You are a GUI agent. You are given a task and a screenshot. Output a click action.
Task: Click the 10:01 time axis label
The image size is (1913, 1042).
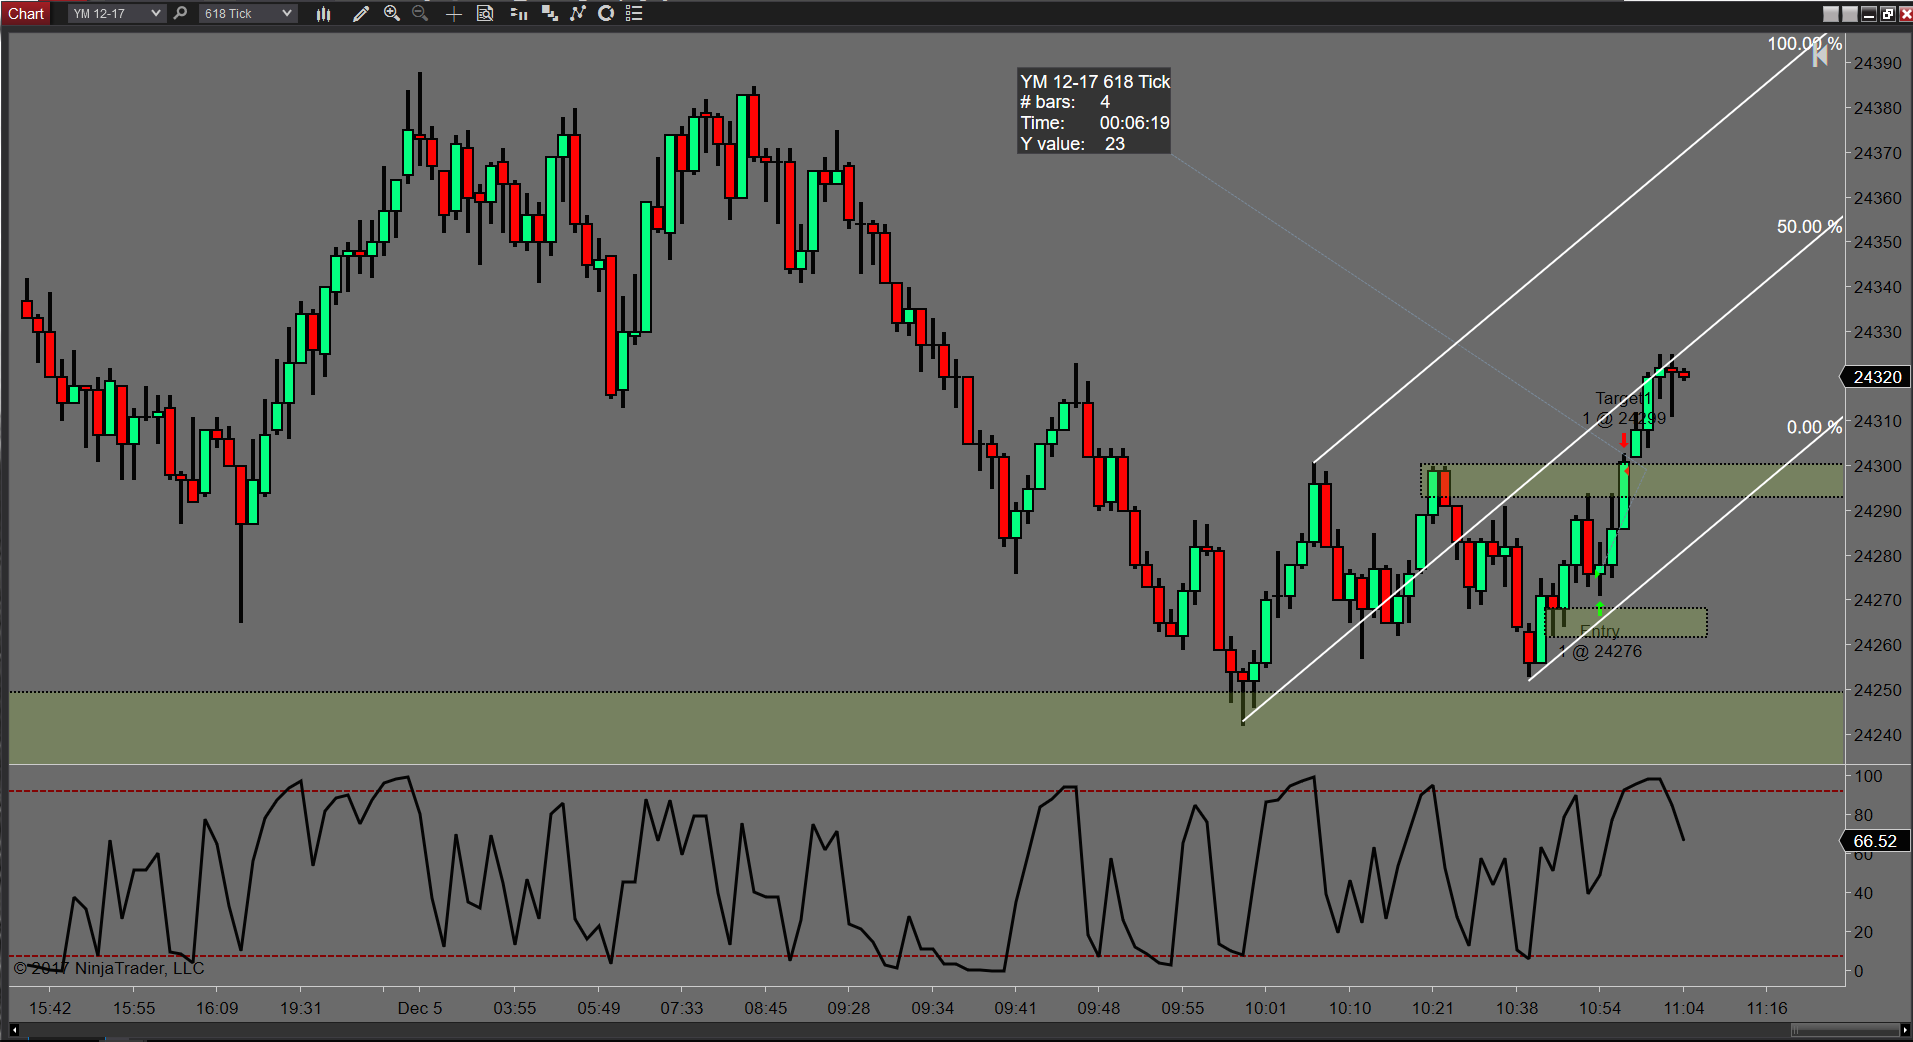(x=1265, y=1008)
